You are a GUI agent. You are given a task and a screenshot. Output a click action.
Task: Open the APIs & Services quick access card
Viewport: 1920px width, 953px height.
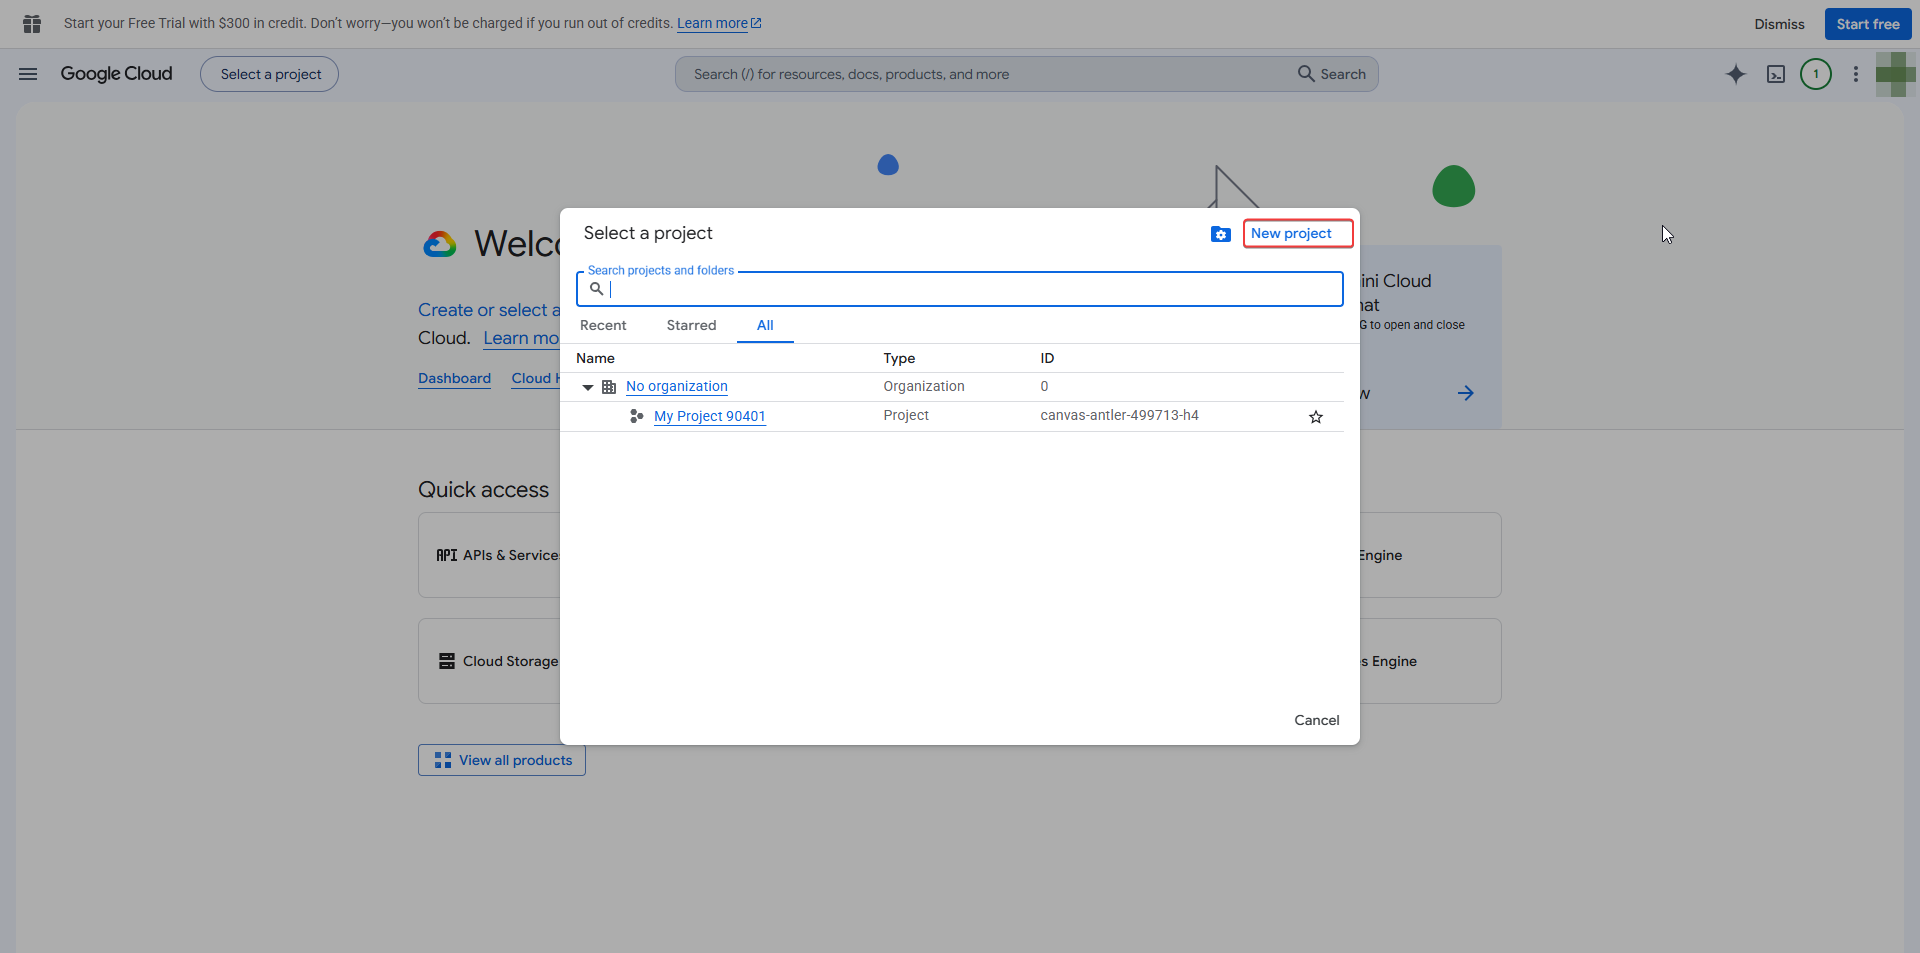489,555
